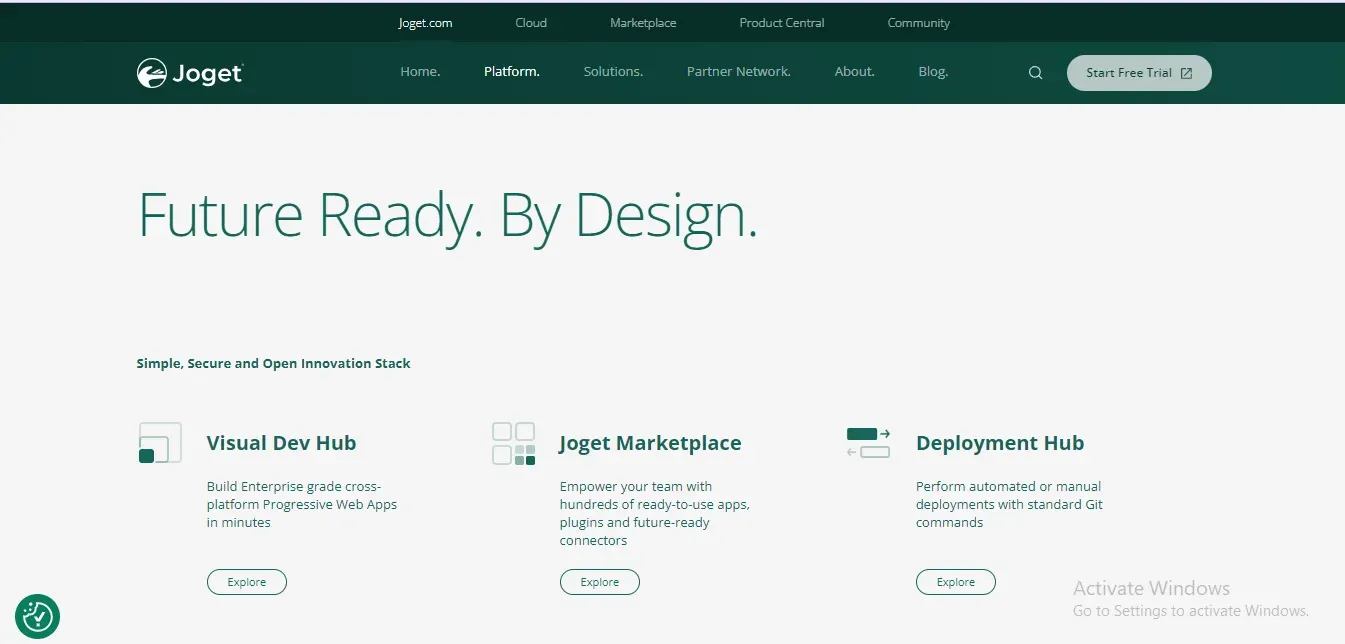Viewport: 1345px width, 644px height.
Task: Open the Blog menu item
Action: click(x=933, y=72)
